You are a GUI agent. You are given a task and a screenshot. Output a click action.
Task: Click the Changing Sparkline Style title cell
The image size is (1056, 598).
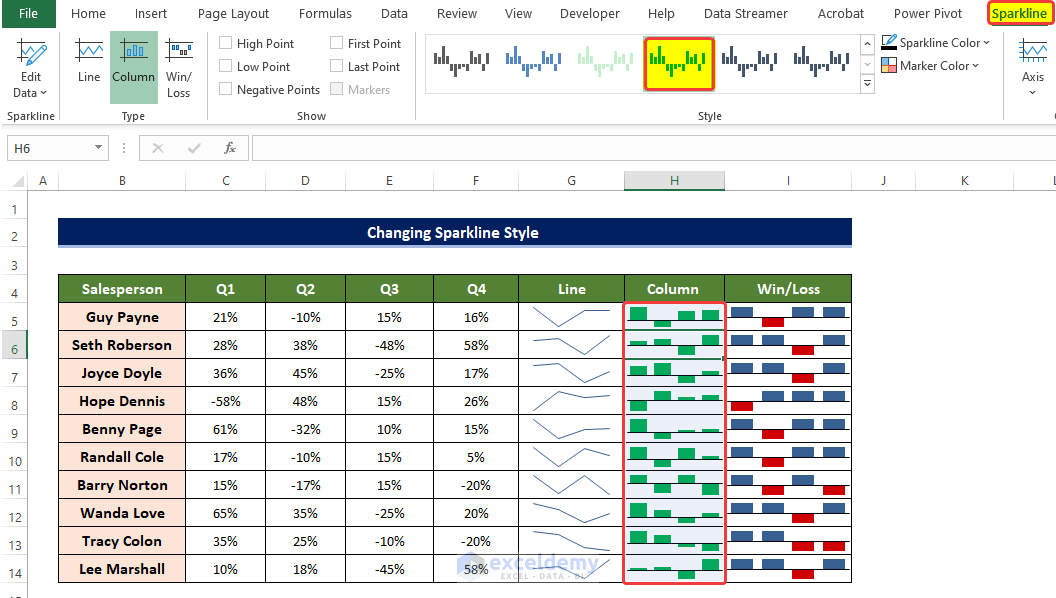(455, 232)
